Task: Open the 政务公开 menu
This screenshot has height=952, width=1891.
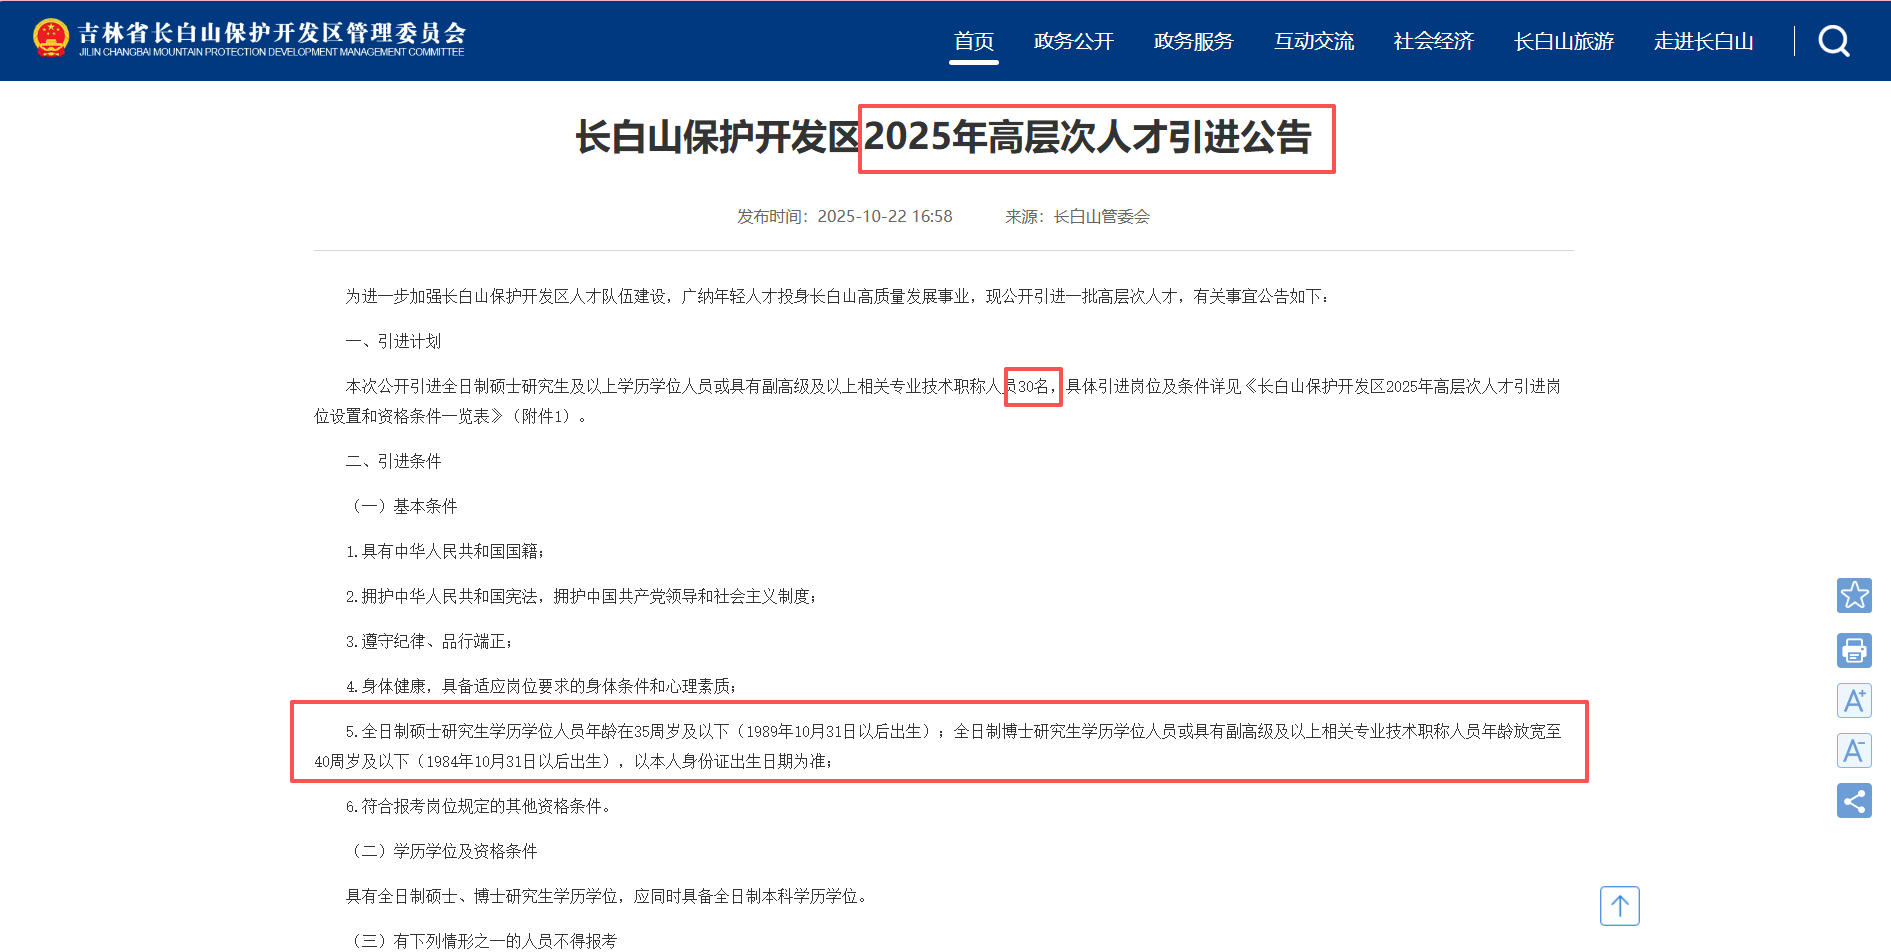Action: [1074, 41]
